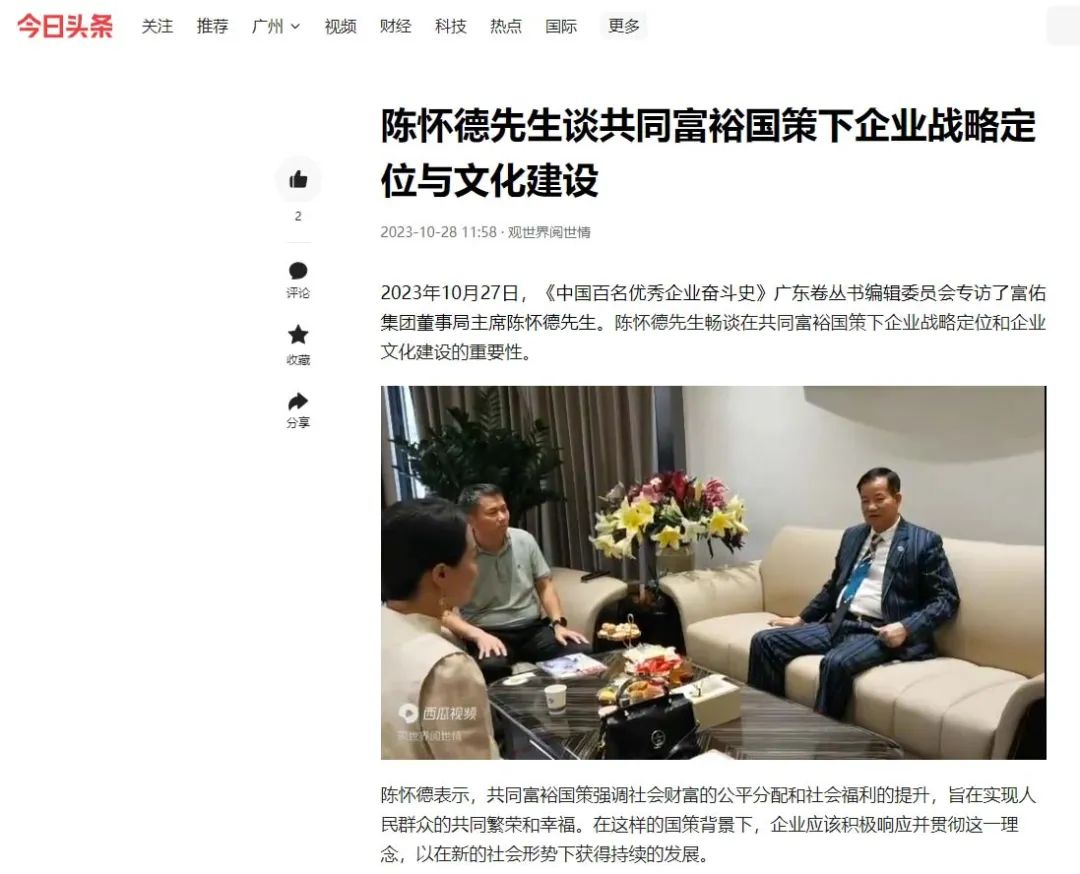The height and width of the screenshot is (874, 1080).
Task: Like the article with thumbs-up icon
Action: pyautogui.click(x=298, y=179)
